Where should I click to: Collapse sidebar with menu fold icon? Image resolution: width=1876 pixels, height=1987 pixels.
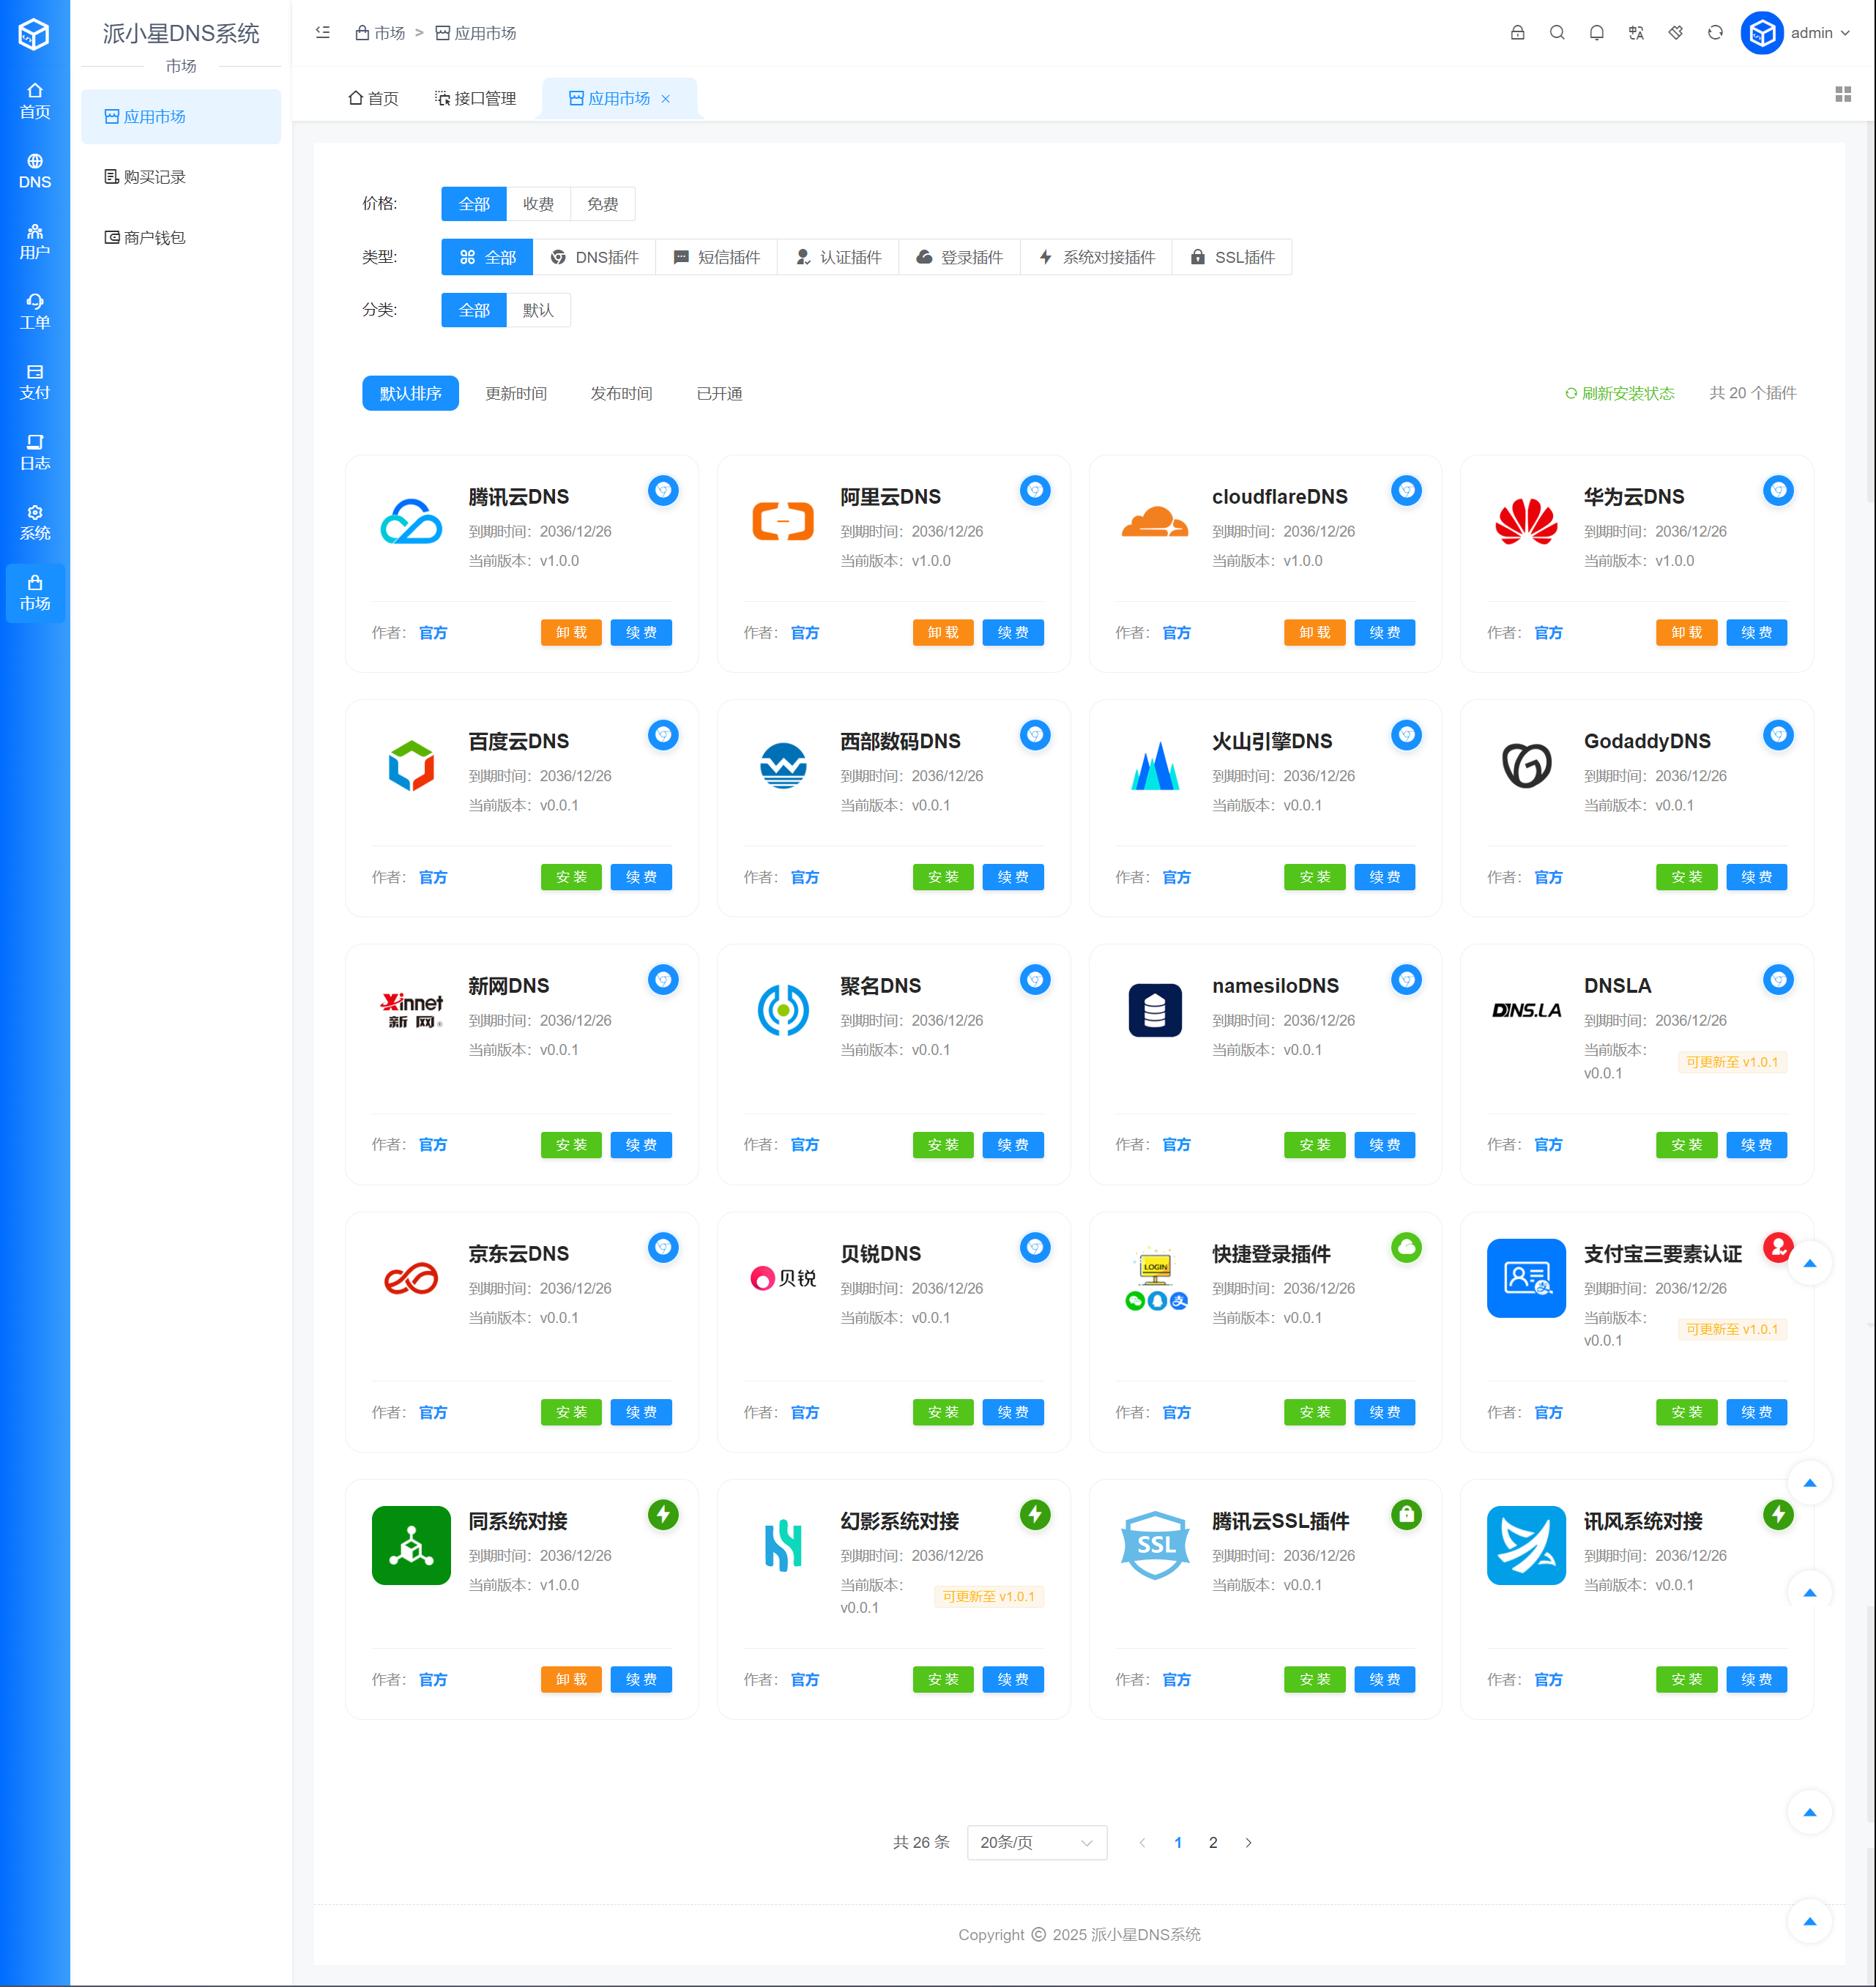[x=323, y=33]
